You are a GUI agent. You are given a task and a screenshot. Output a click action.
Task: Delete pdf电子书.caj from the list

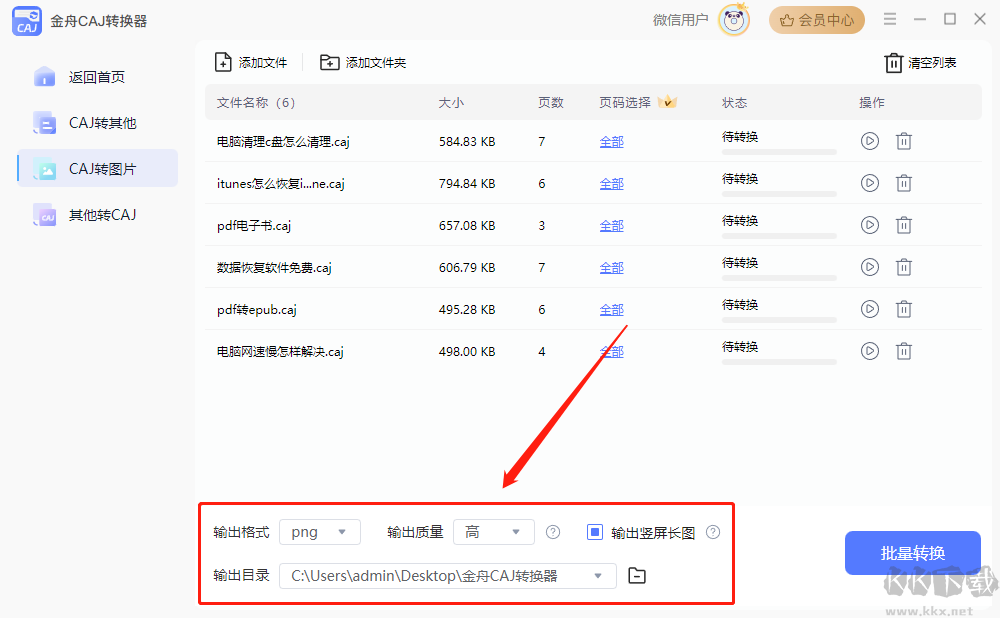(903, 226)
